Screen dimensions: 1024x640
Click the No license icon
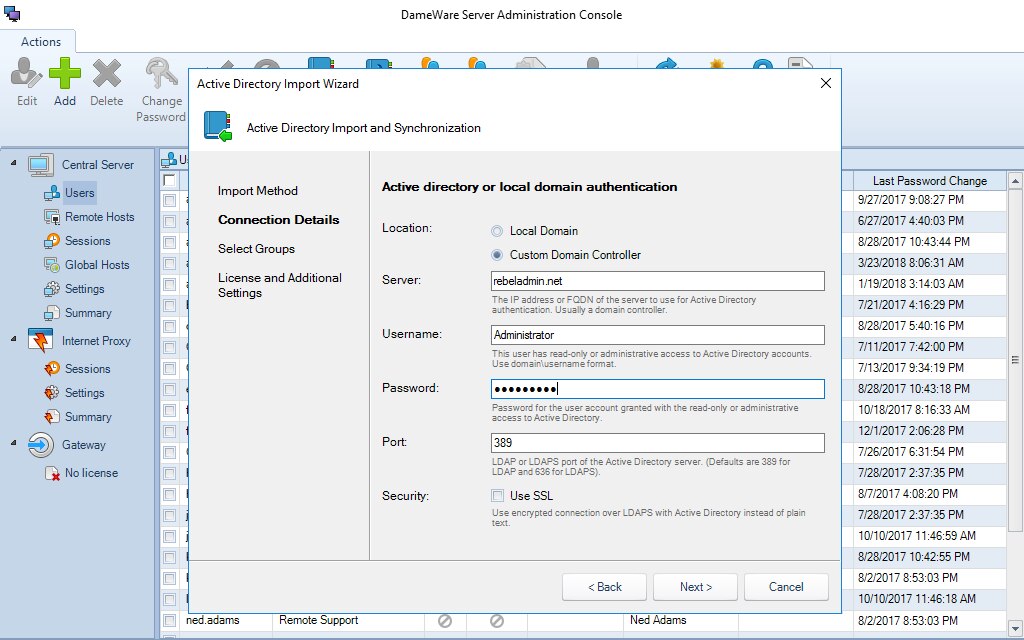pos(51,472)
